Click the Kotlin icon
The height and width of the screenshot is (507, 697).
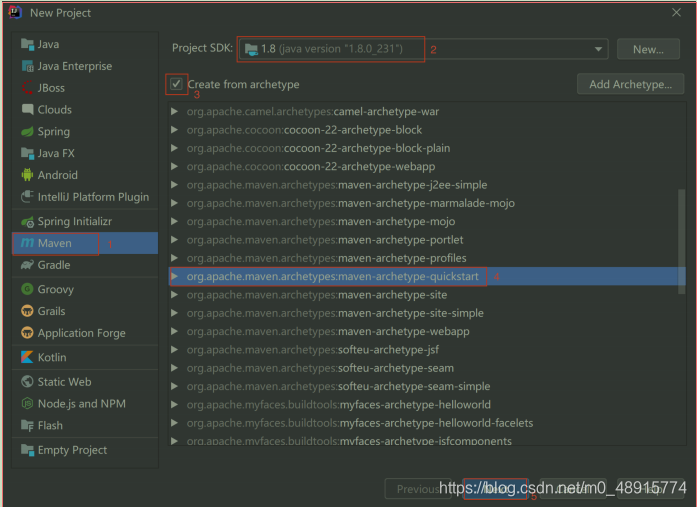[x=28, y=357]
